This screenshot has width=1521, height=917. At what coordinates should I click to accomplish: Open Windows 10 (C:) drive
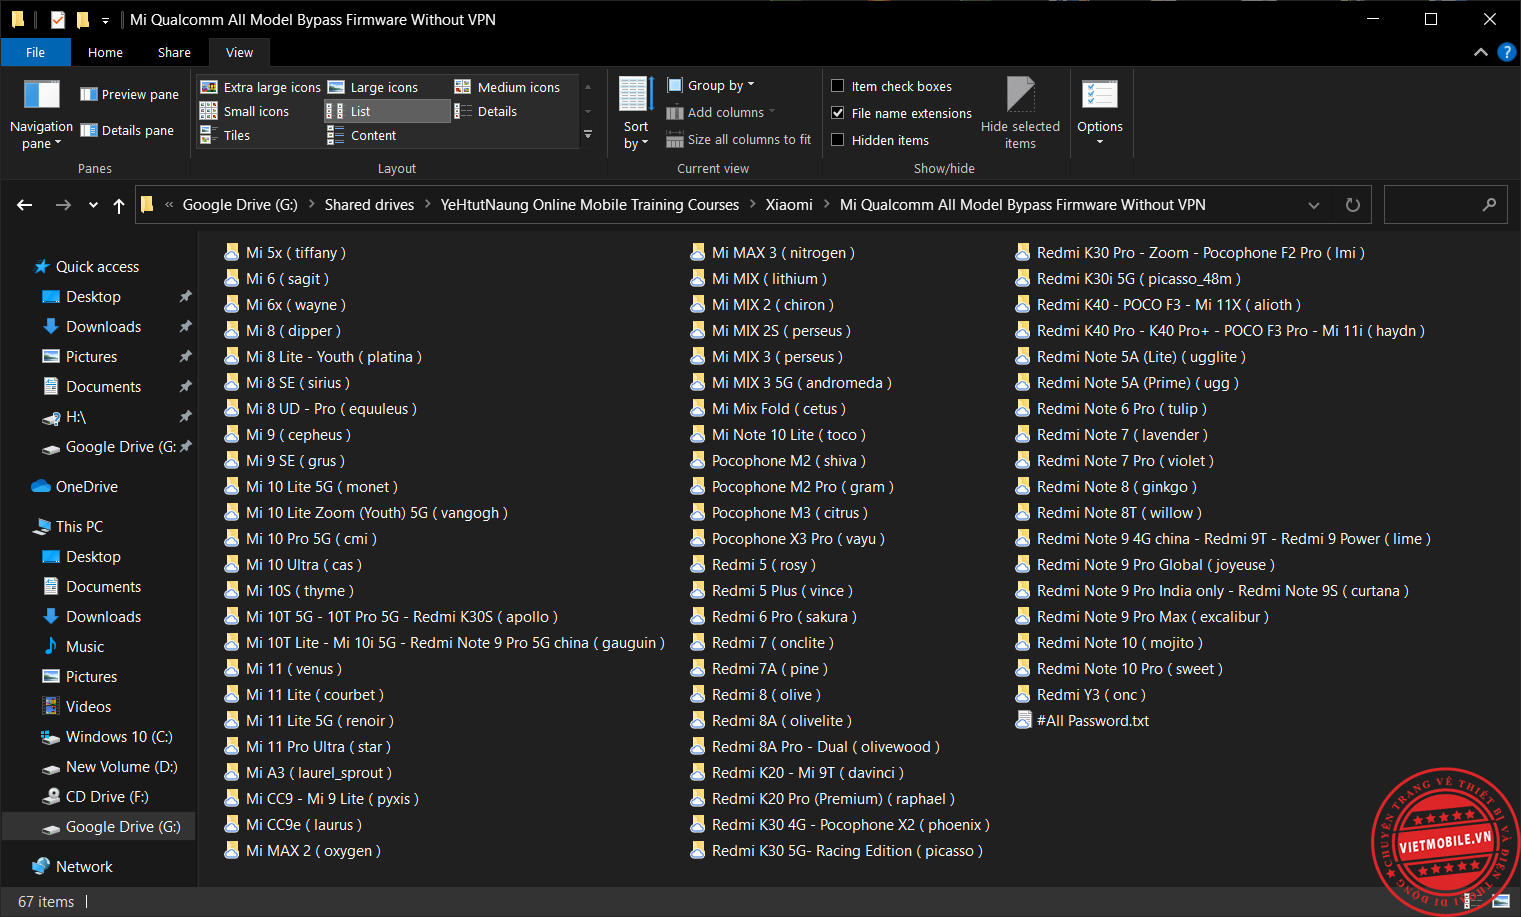point(107,737)
